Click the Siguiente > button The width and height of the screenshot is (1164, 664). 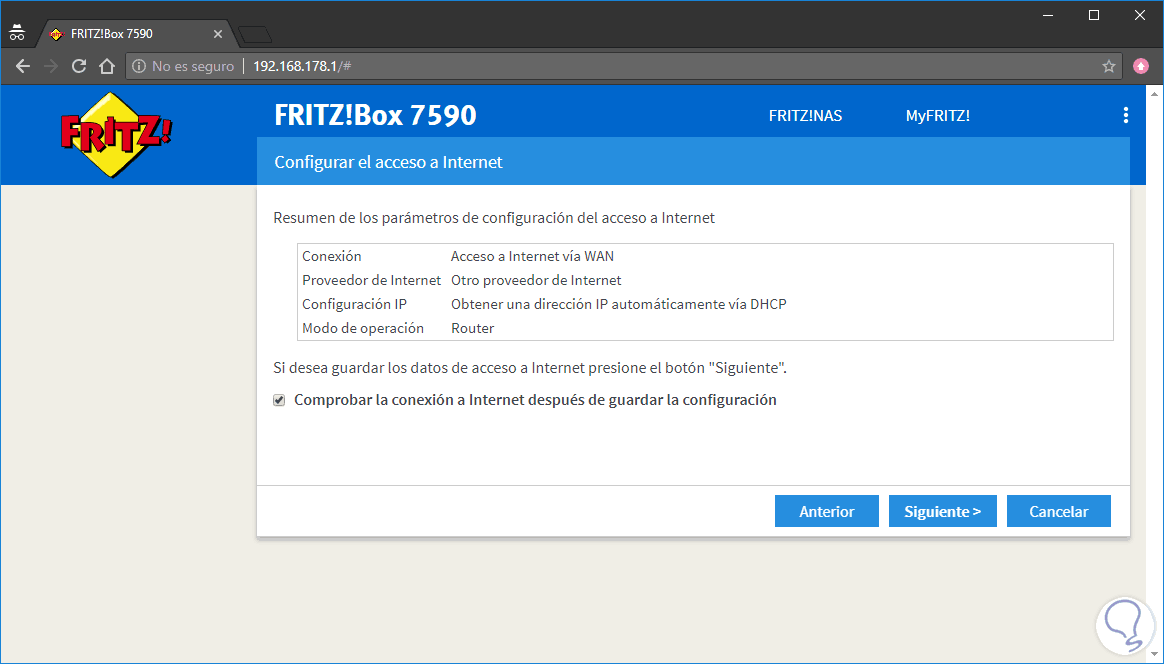943,511
